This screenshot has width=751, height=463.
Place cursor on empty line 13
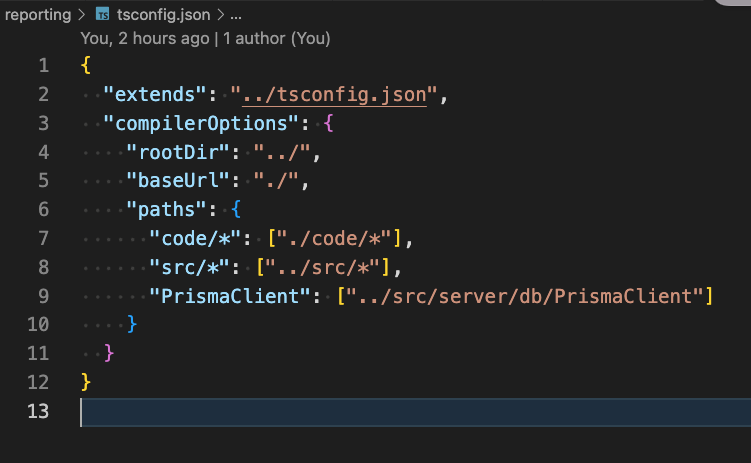click(x=416, y=412)
